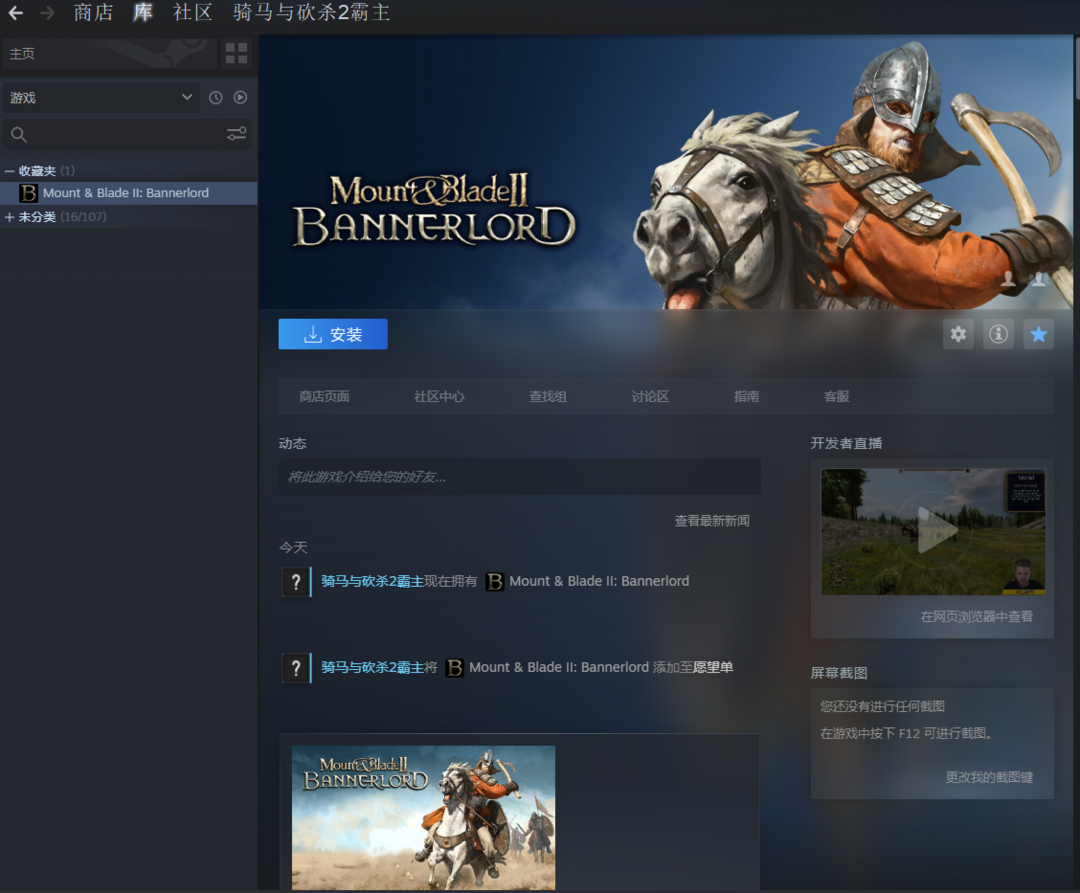Click the back navigation arrow
Viewport: 1080px width, 893px height.
tap(16, 13)
